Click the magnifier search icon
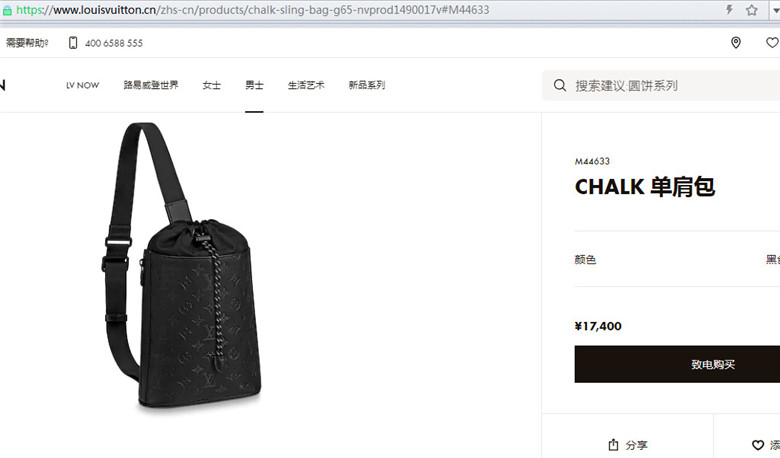The height and width of the screenshot is (458, 780). (x=560, y=85)
